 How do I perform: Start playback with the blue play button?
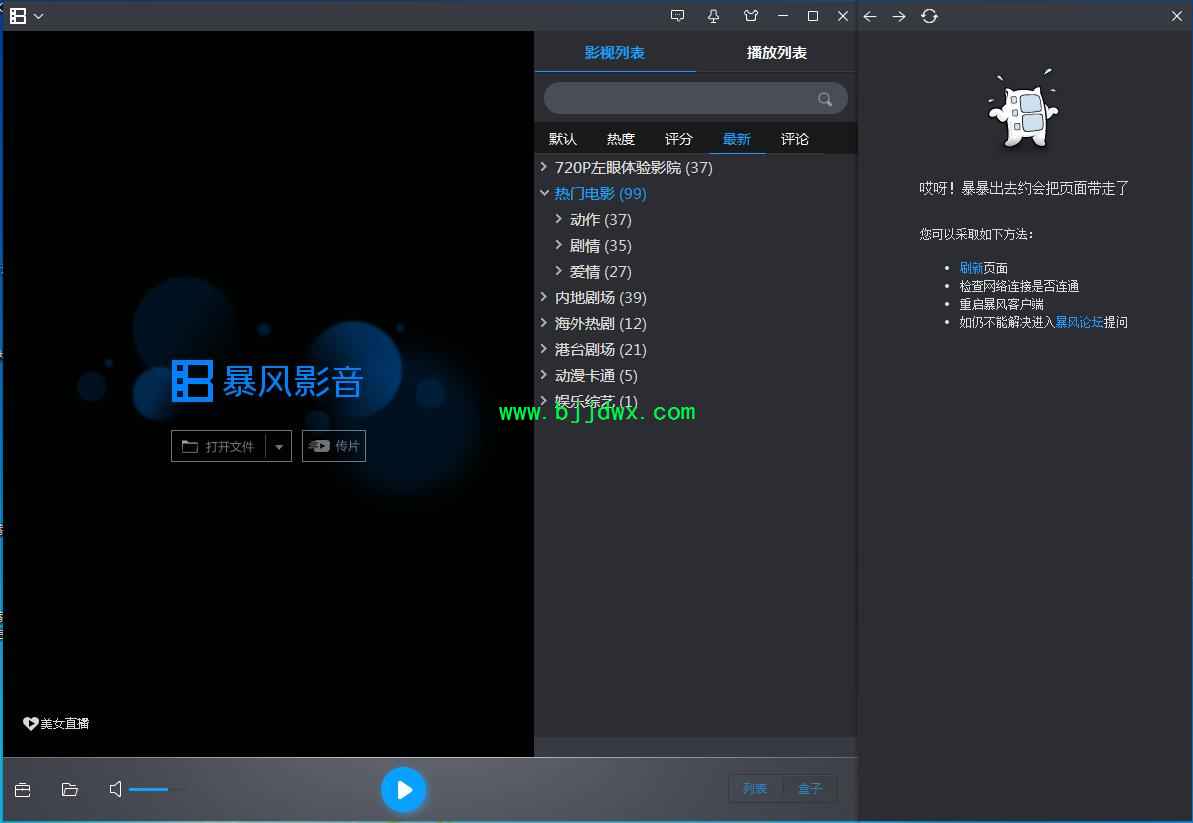403,790
